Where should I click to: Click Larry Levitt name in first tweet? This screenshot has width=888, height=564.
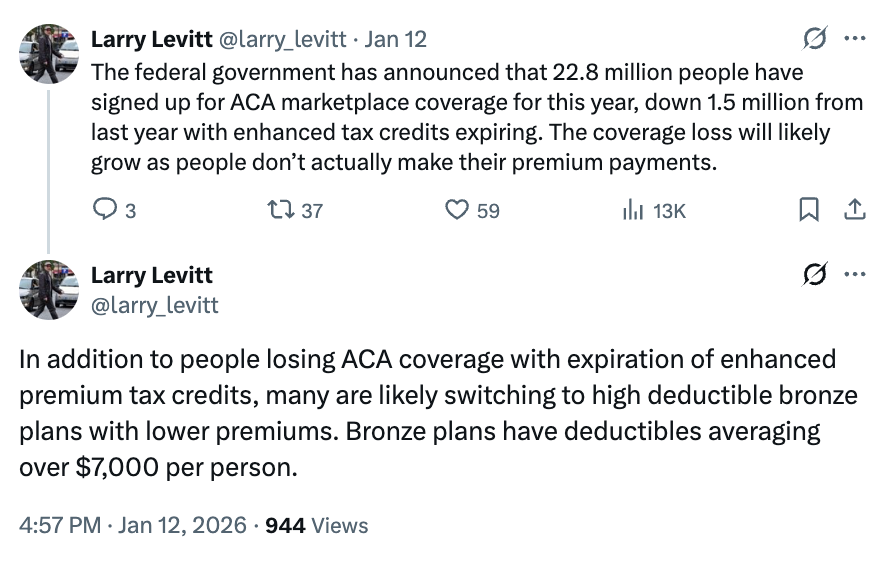pyautogui.click(x=150, y=39)
